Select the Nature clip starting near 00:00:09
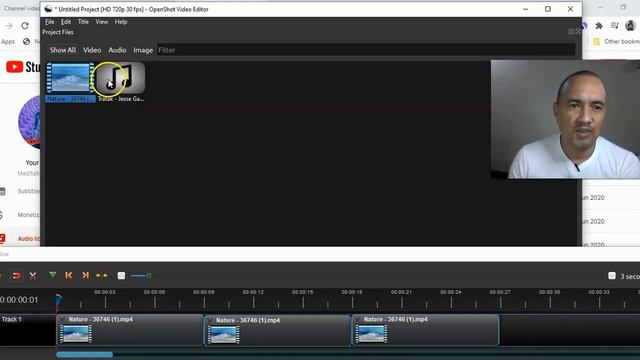This screenshot has width=640, height=360. pyautogui.click(x=278, y=330)
